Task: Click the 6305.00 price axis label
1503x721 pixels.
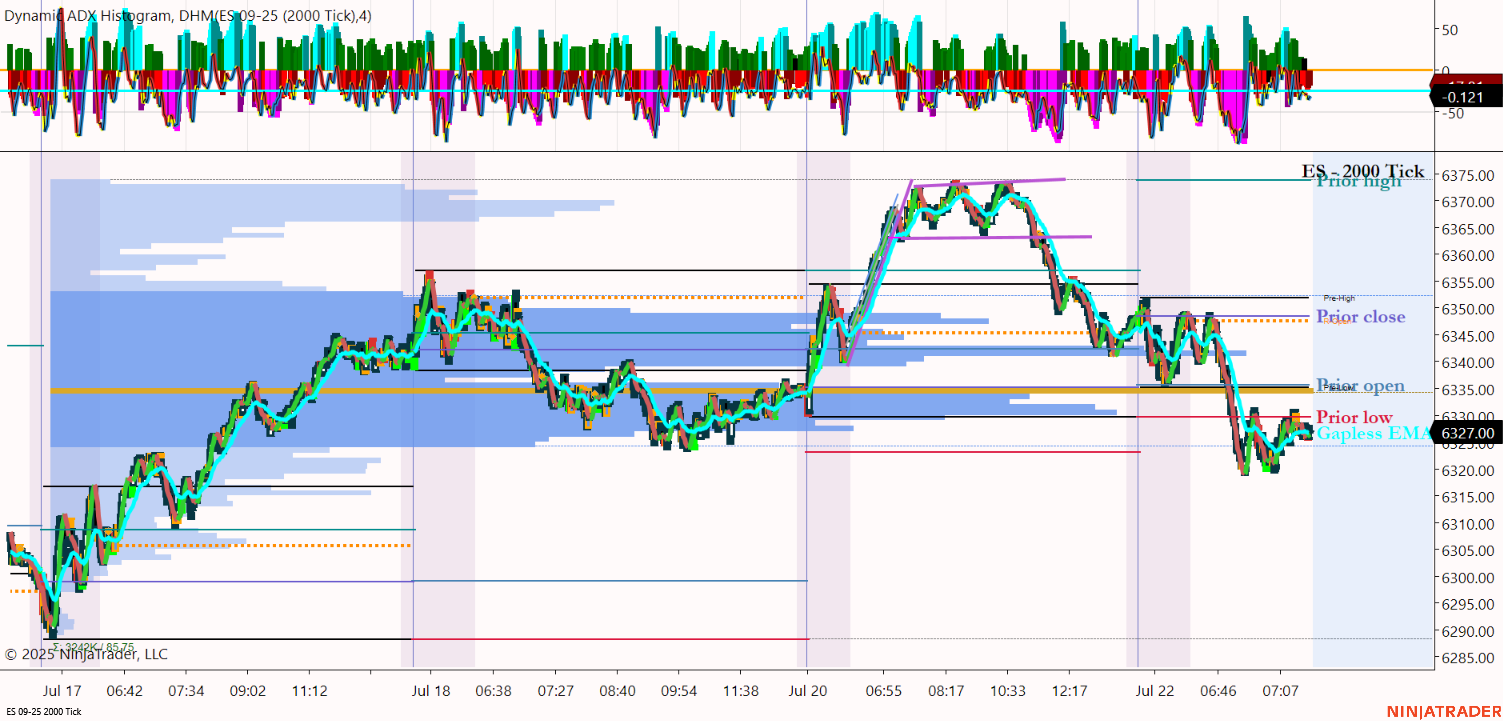Action: pos(1466,551)
